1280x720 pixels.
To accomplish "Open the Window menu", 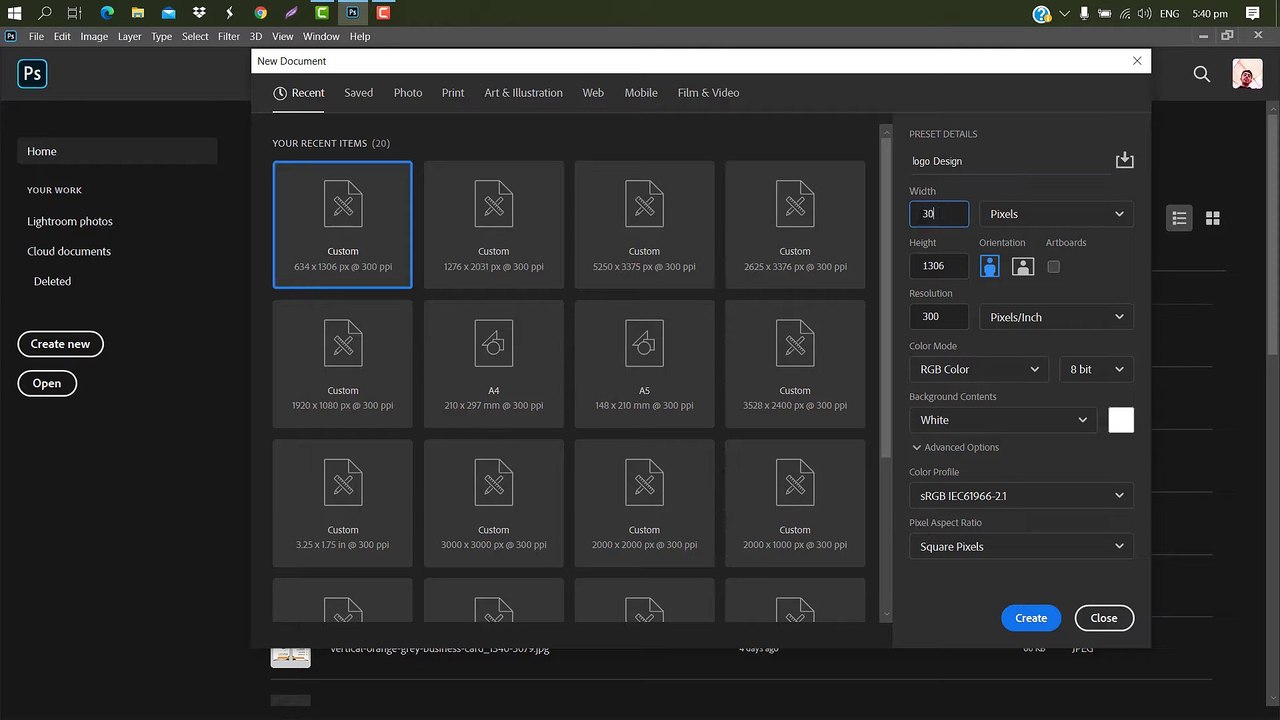I will pos(321,36).
